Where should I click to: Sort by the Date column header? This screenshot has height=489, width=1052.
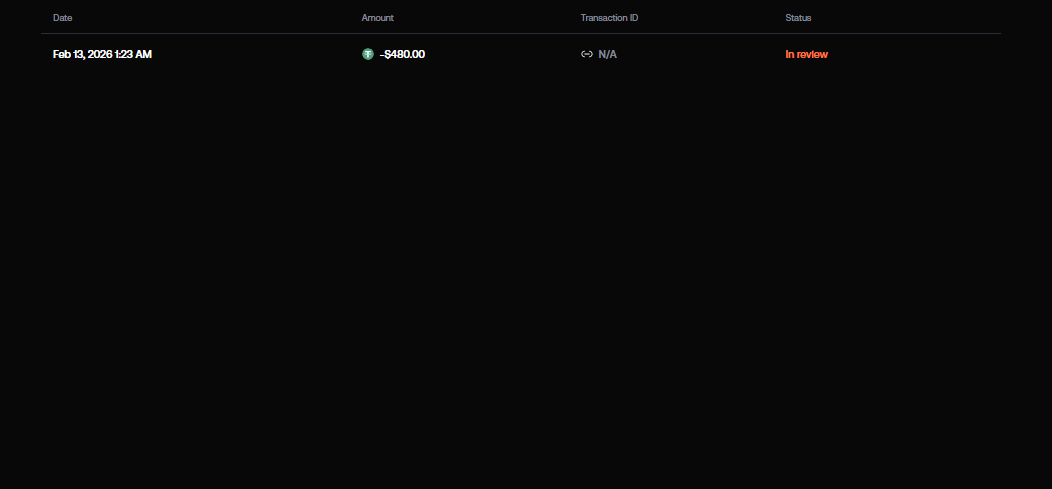click(x=63, y=18)
